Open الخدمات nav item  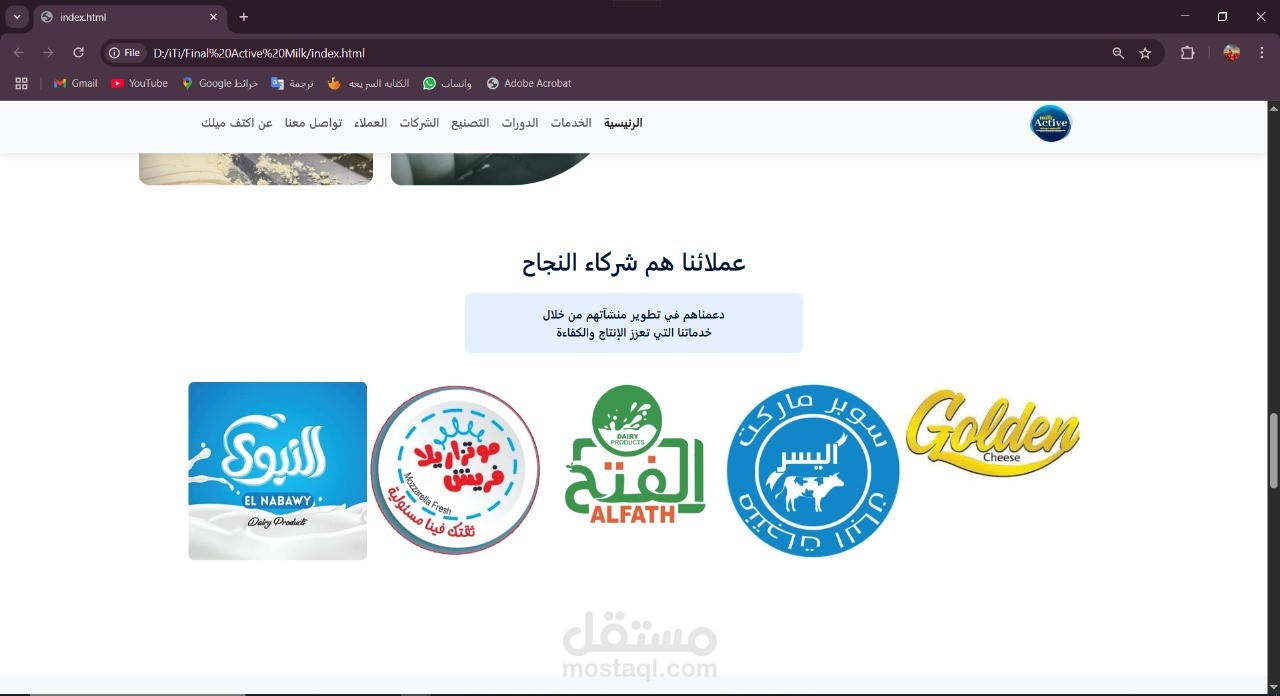(571, 123)
